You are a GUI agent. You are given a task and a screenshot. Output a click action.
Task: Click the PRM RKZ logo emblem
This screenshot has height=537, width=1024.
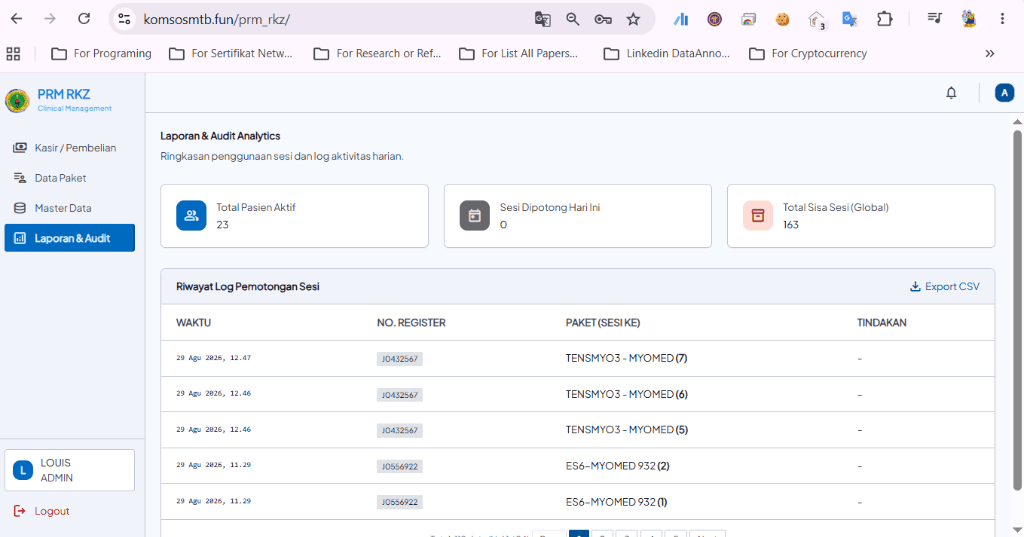pos(17,101)
